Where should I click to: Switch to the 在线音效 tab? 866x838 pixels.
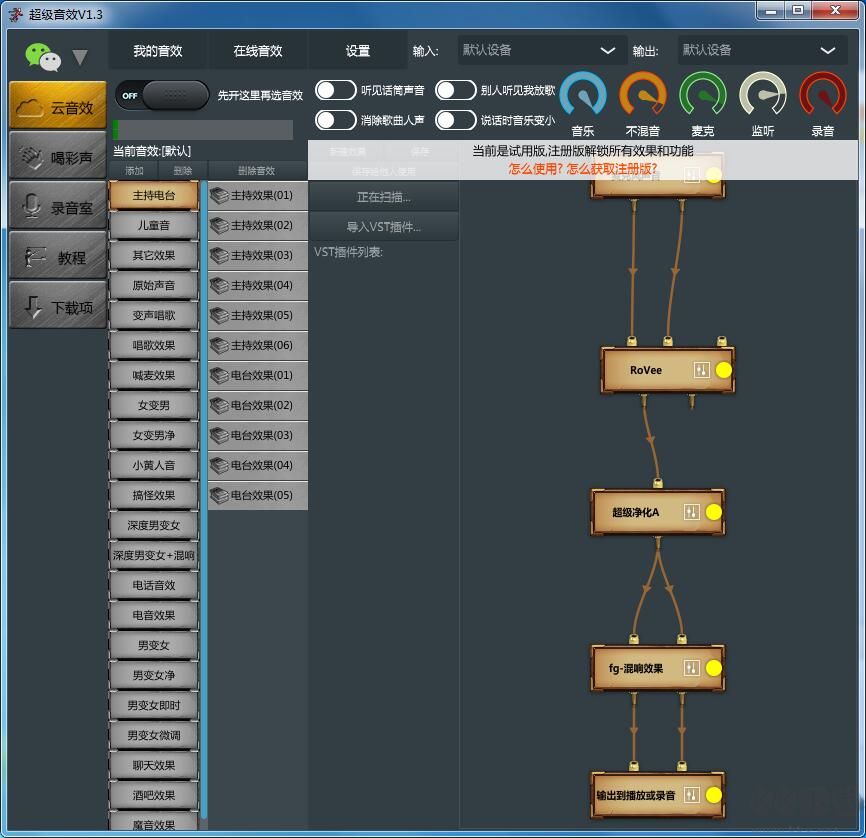coord(258,51)
